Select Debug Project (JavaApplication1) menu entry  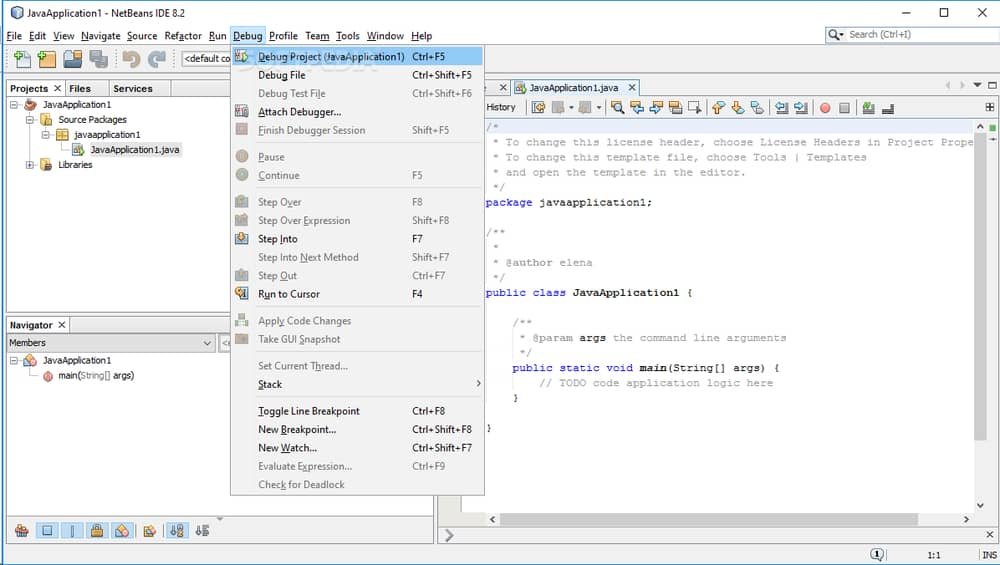pos(331,57)
